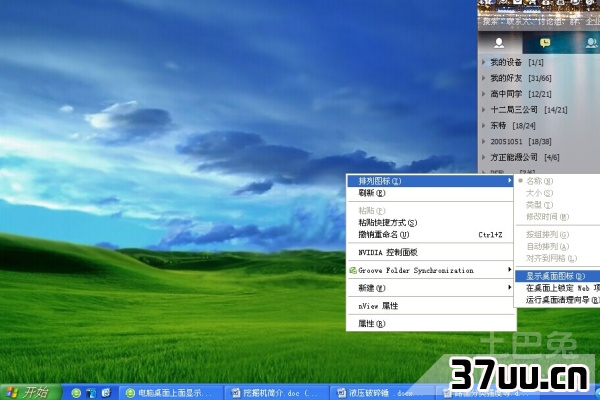Switch to 液压破碎锤 taskbar document

pos(382,393)
